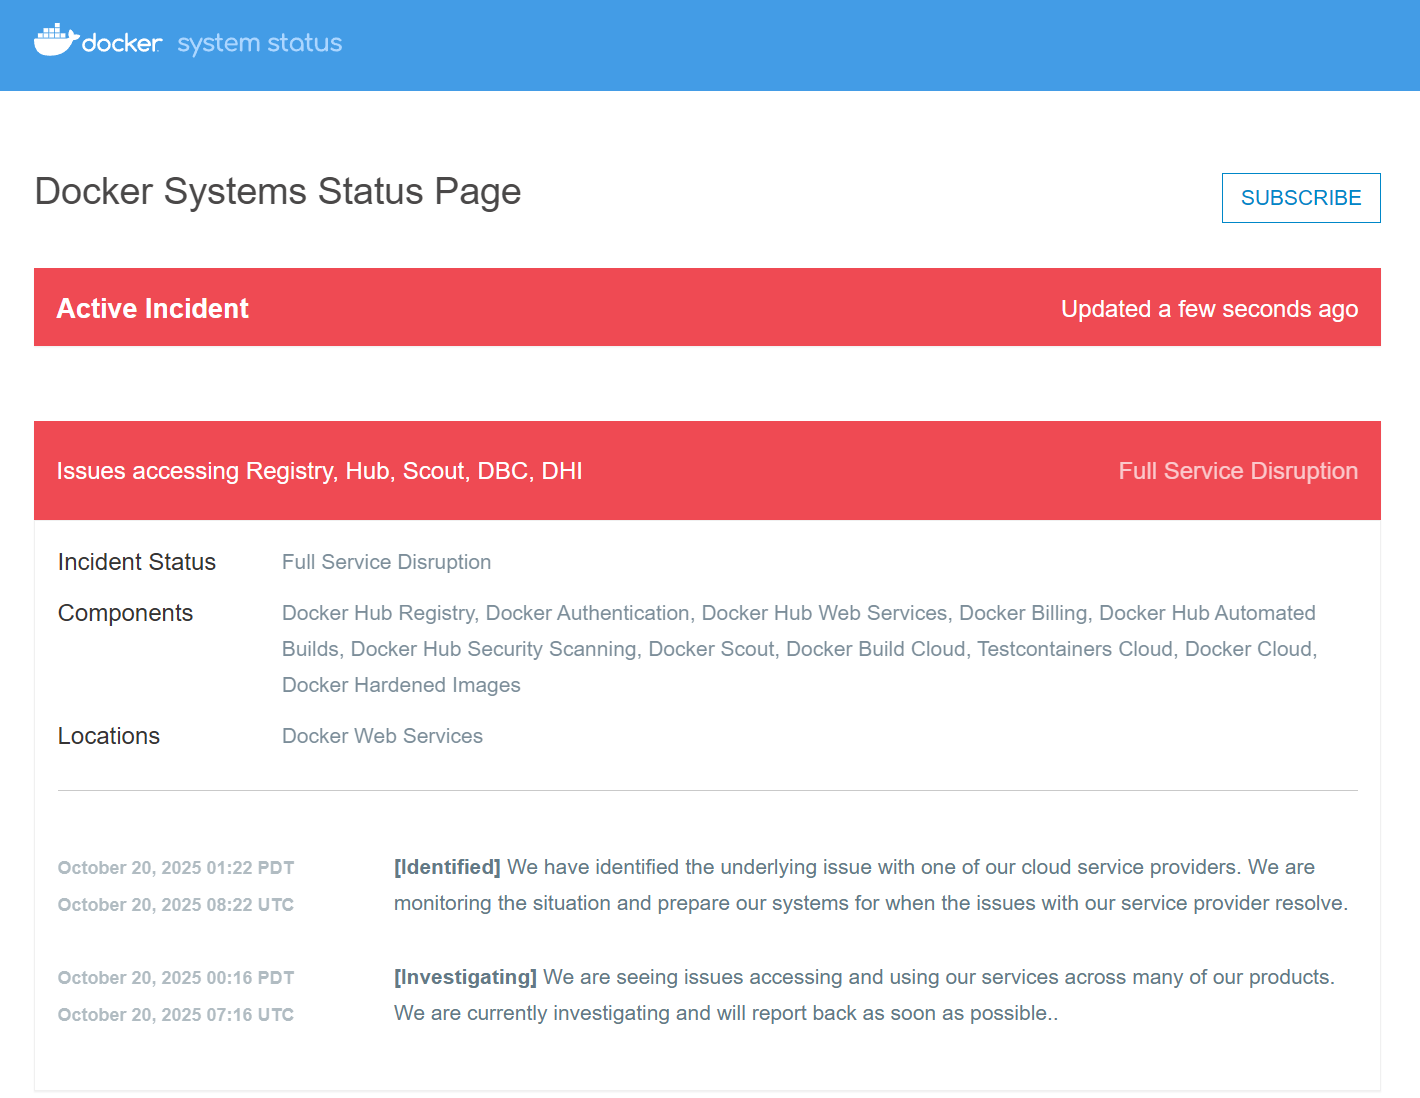Viewport: 1420px width, 1098px height.
Task: Open the 'Issues accessing Registry, Hub' incident title
Action: click(x=319, y=471)
